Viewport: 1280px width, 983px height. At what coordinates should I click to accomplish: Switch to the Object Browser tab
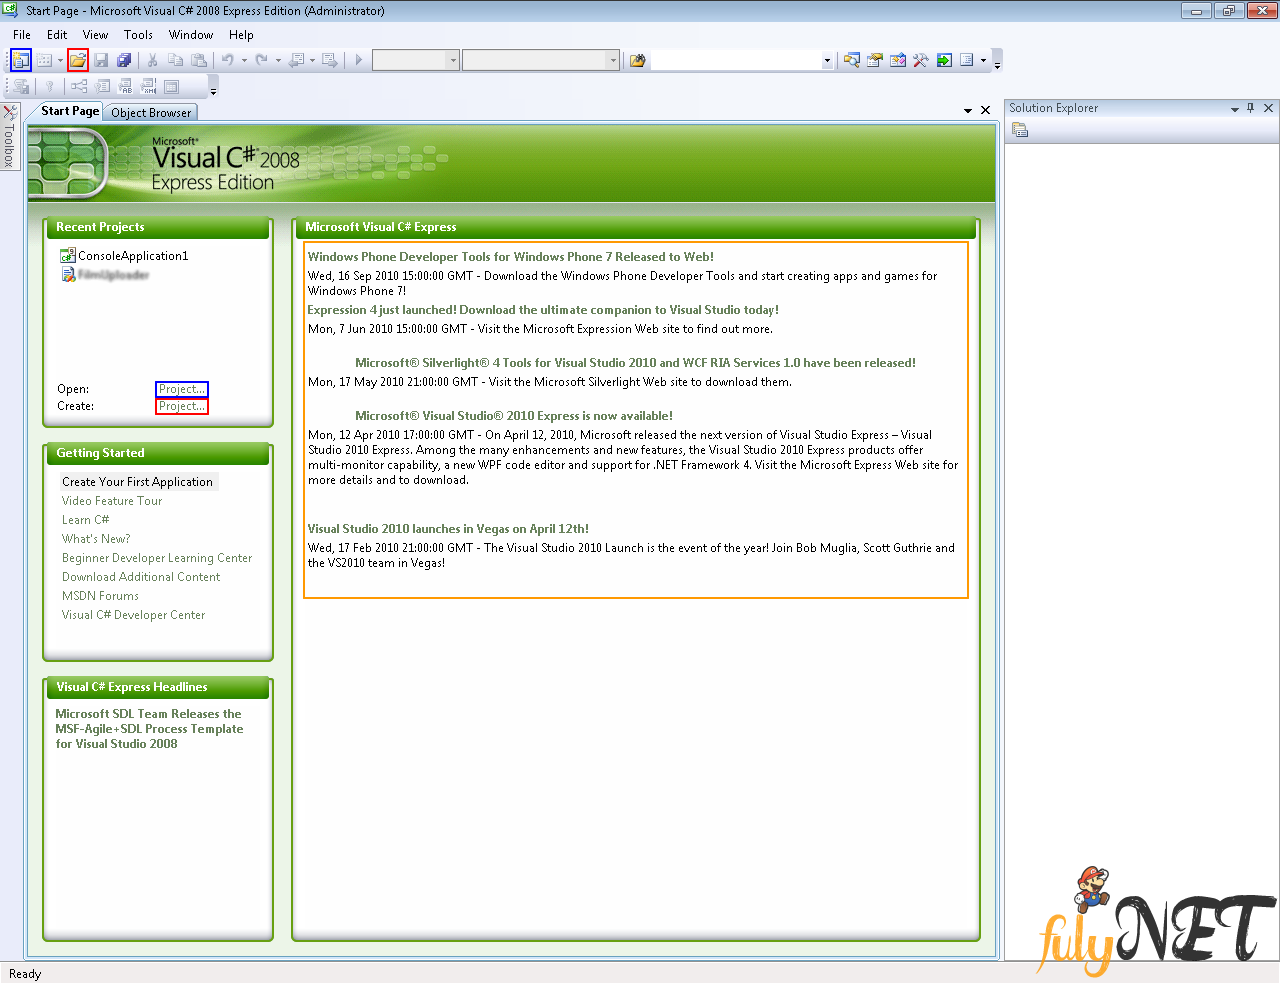pyautogui.click(x=151, y=113)
